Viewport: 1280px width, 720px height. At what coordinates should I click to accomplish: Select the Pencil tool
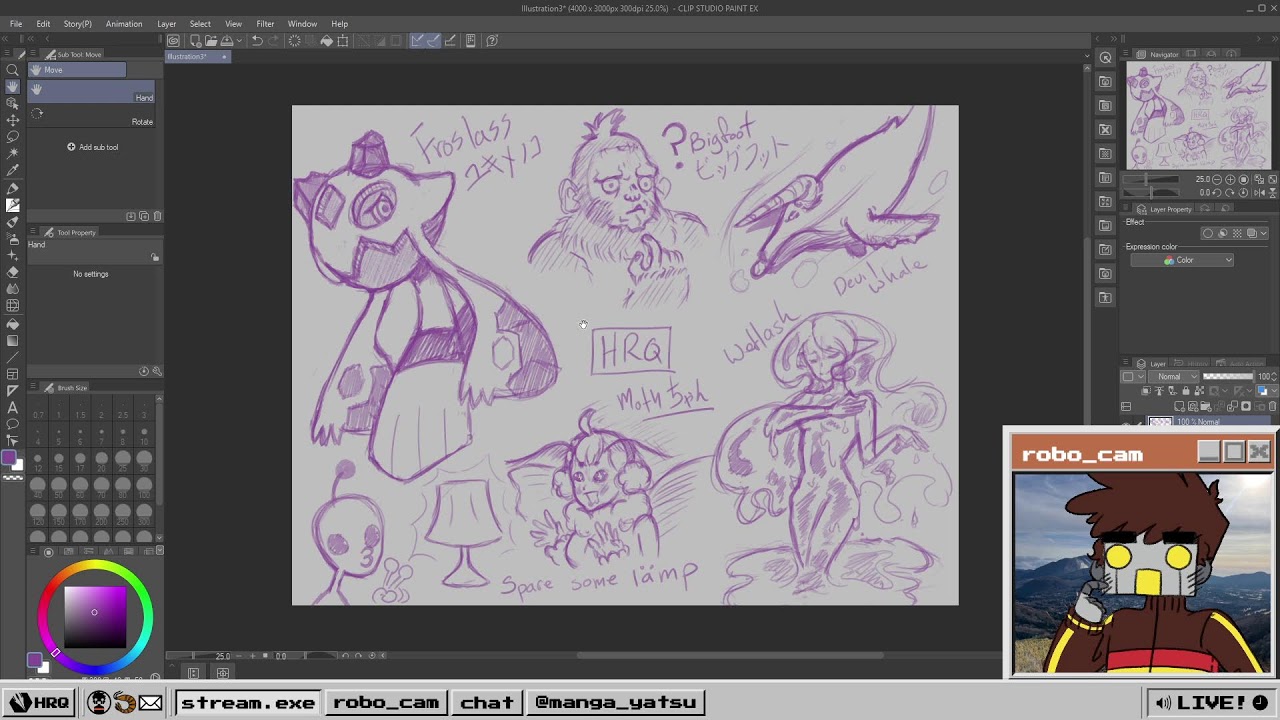click(13, 205)
